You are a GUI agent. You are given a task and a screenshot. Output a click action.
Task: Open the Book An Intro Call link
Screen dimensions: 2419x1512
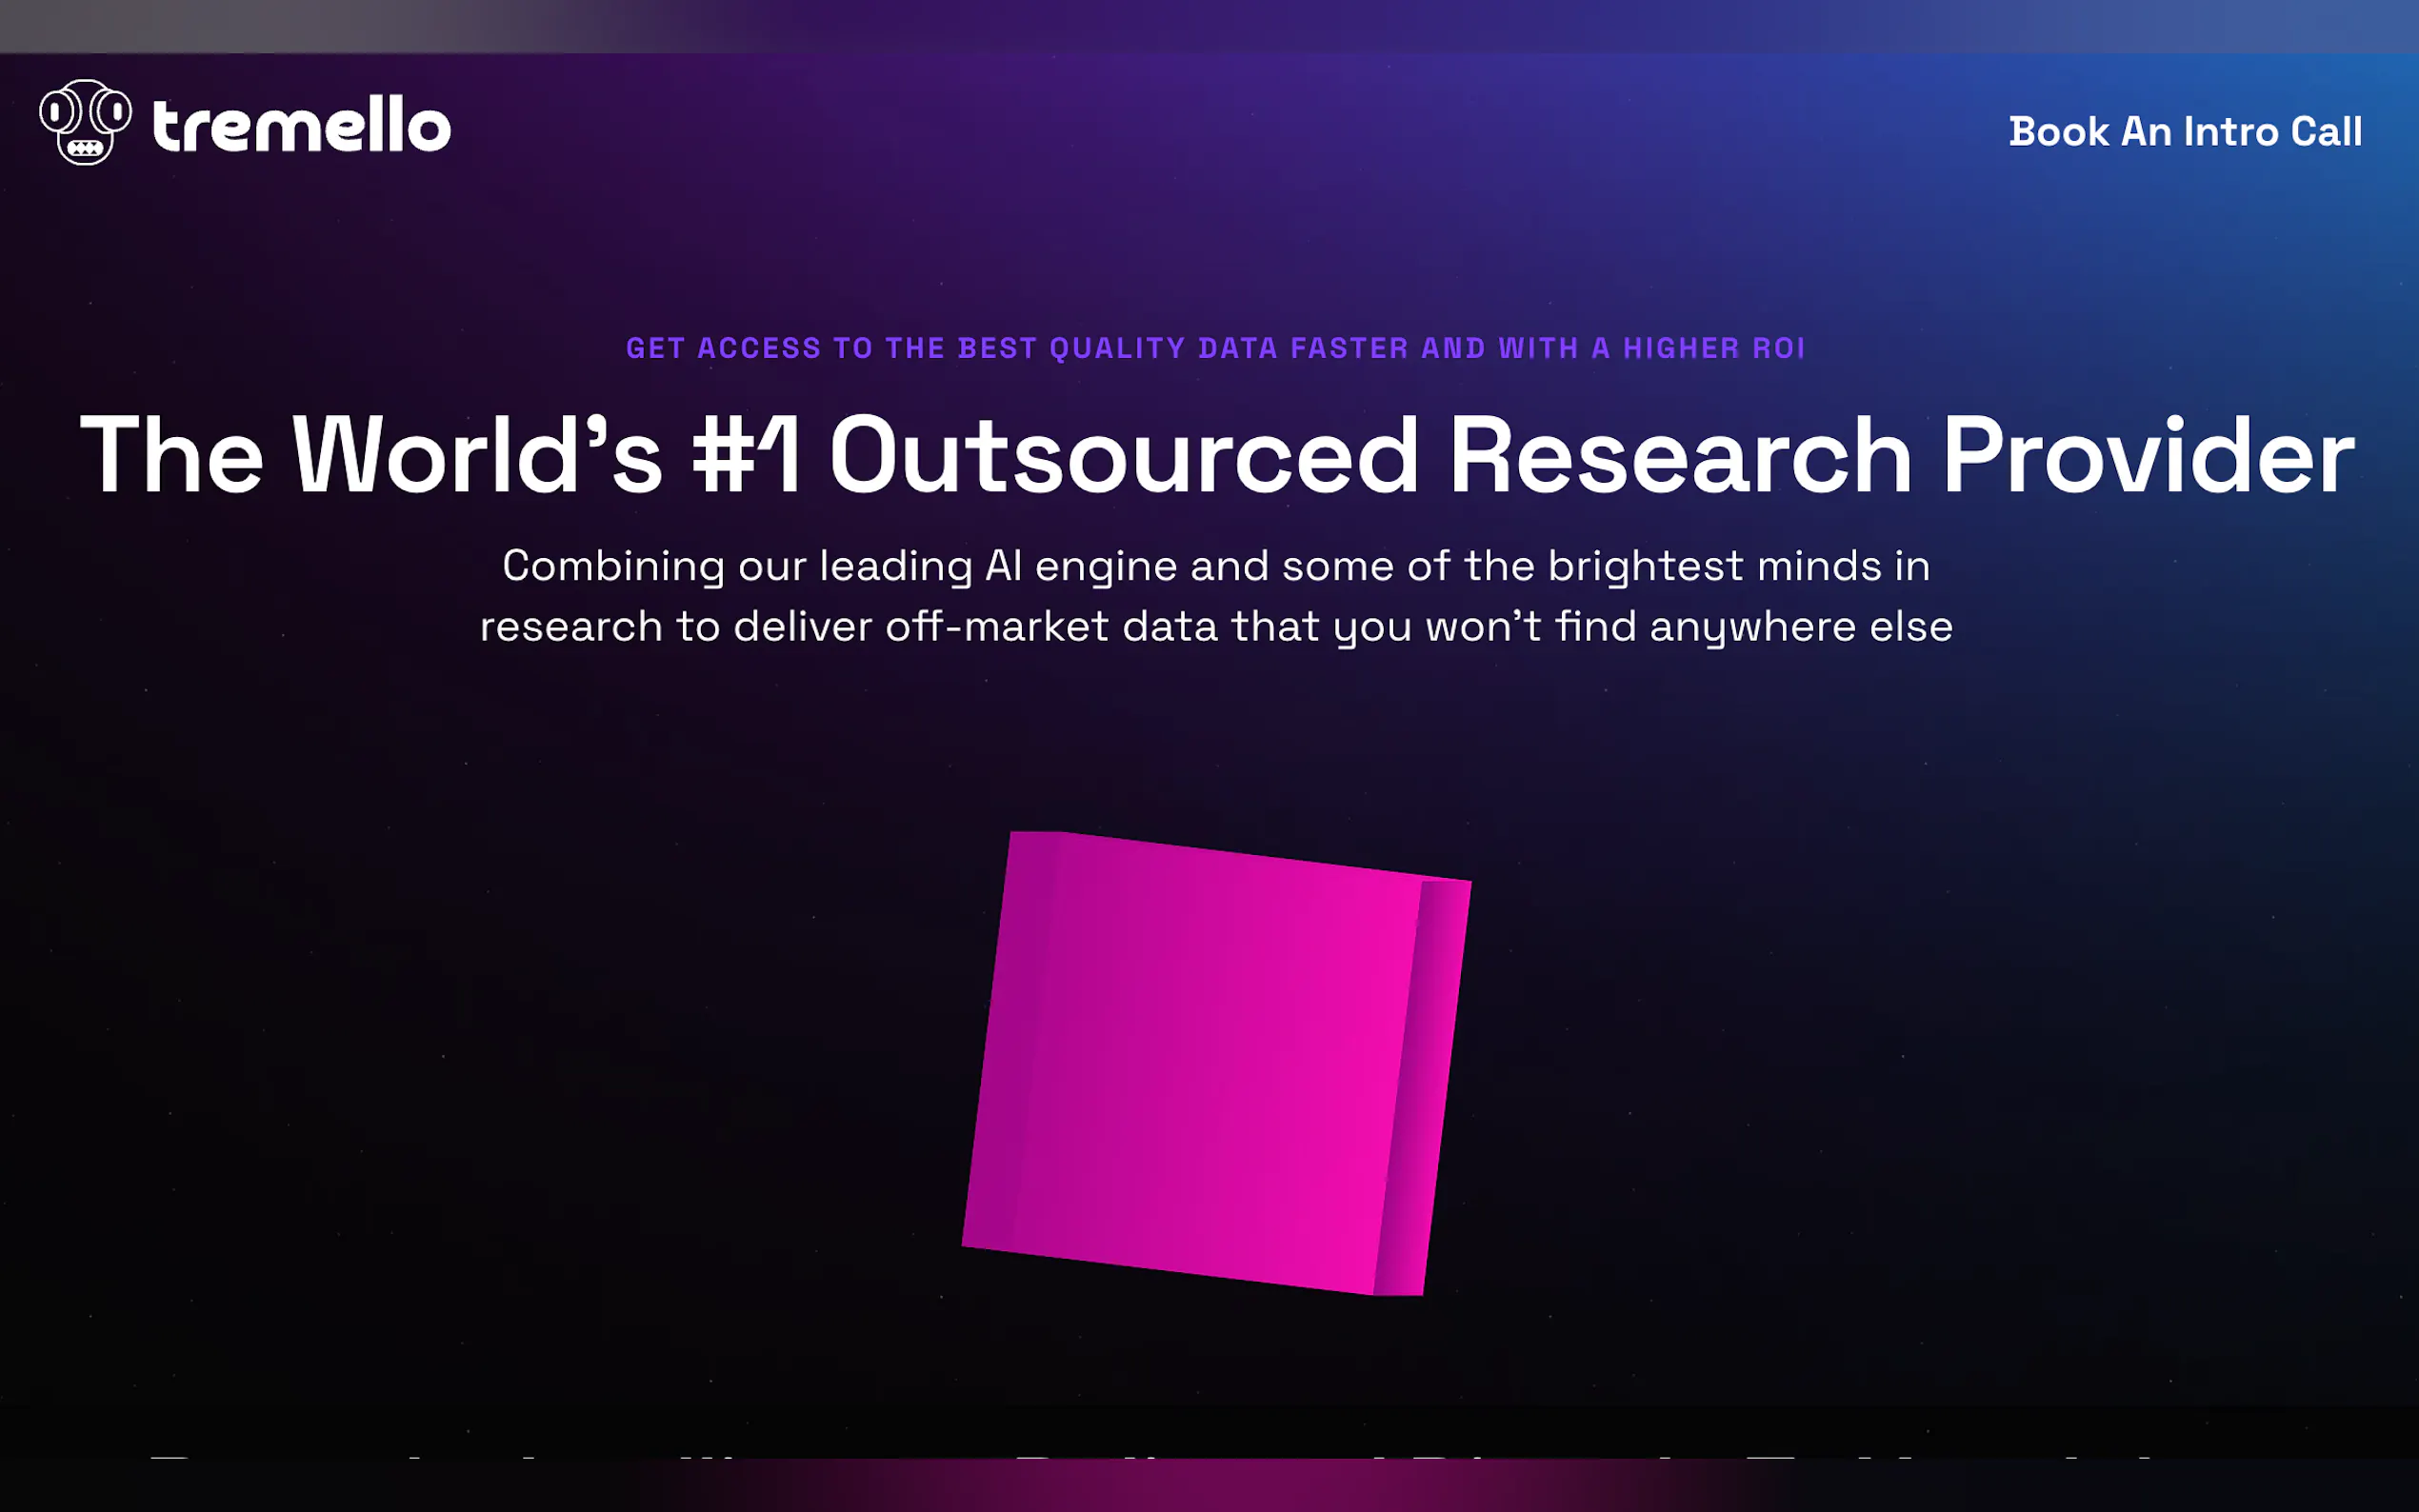[2184, 132]
